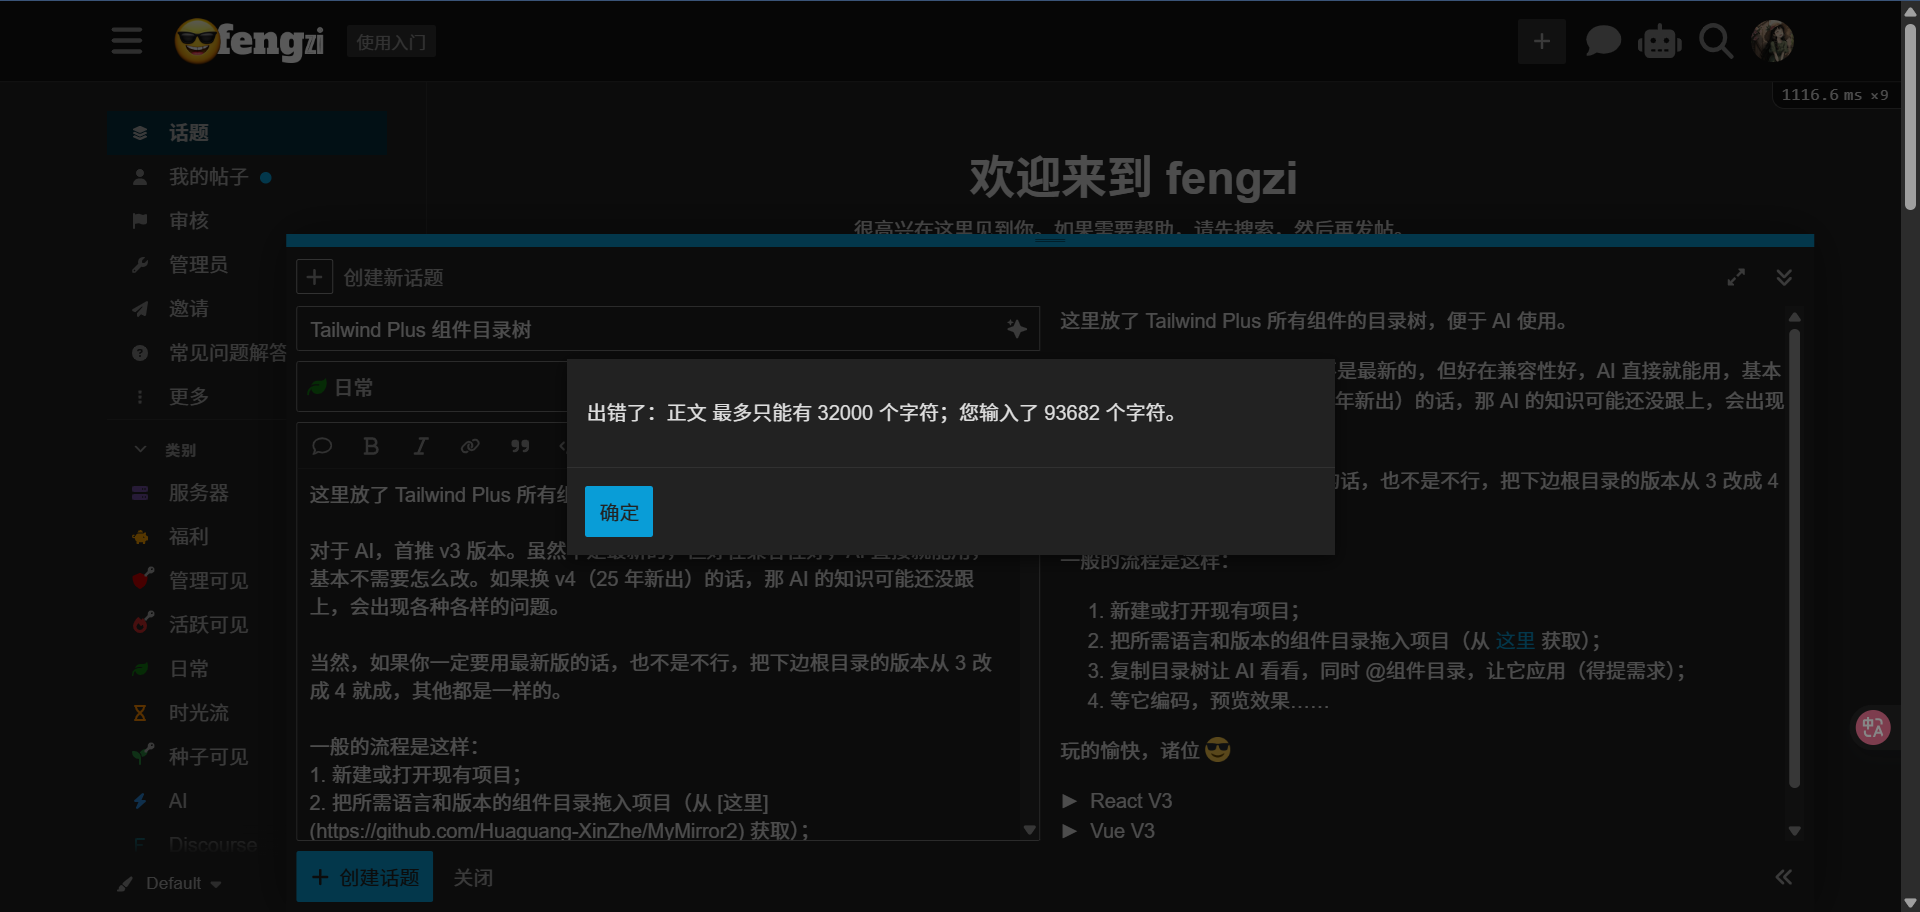Apply bold formatting in composer toolbar
This screenshot has width=1920, height=912.
tap(371, 446)
